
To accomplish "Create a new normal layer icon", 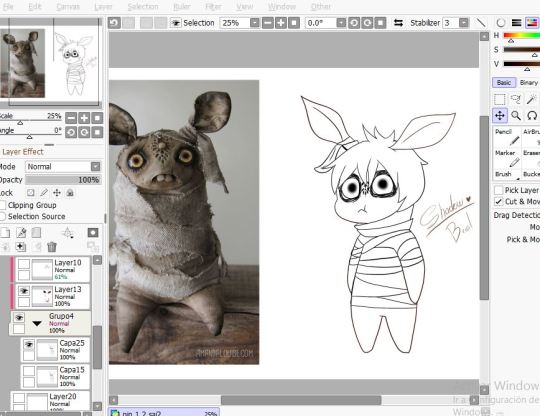I will (x=5, y=233).
